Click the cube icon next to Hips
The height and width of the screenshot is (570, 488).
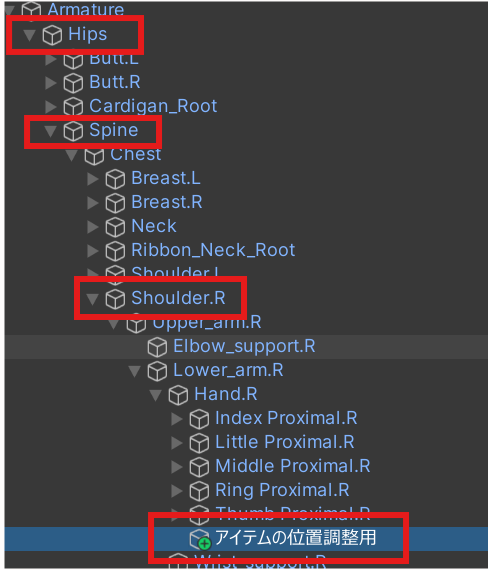click(52, 35)
